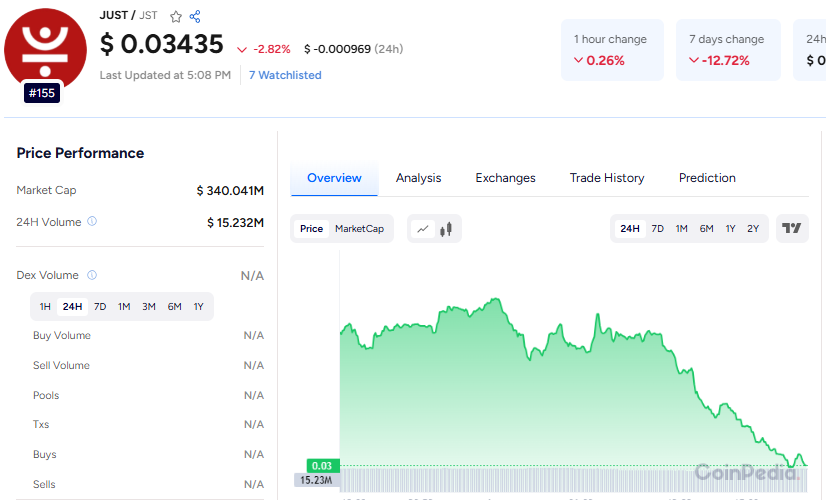Select Price chart toggle
This screenshot has width=826, height=500.
pyautogui.click(x=311, y=229)
